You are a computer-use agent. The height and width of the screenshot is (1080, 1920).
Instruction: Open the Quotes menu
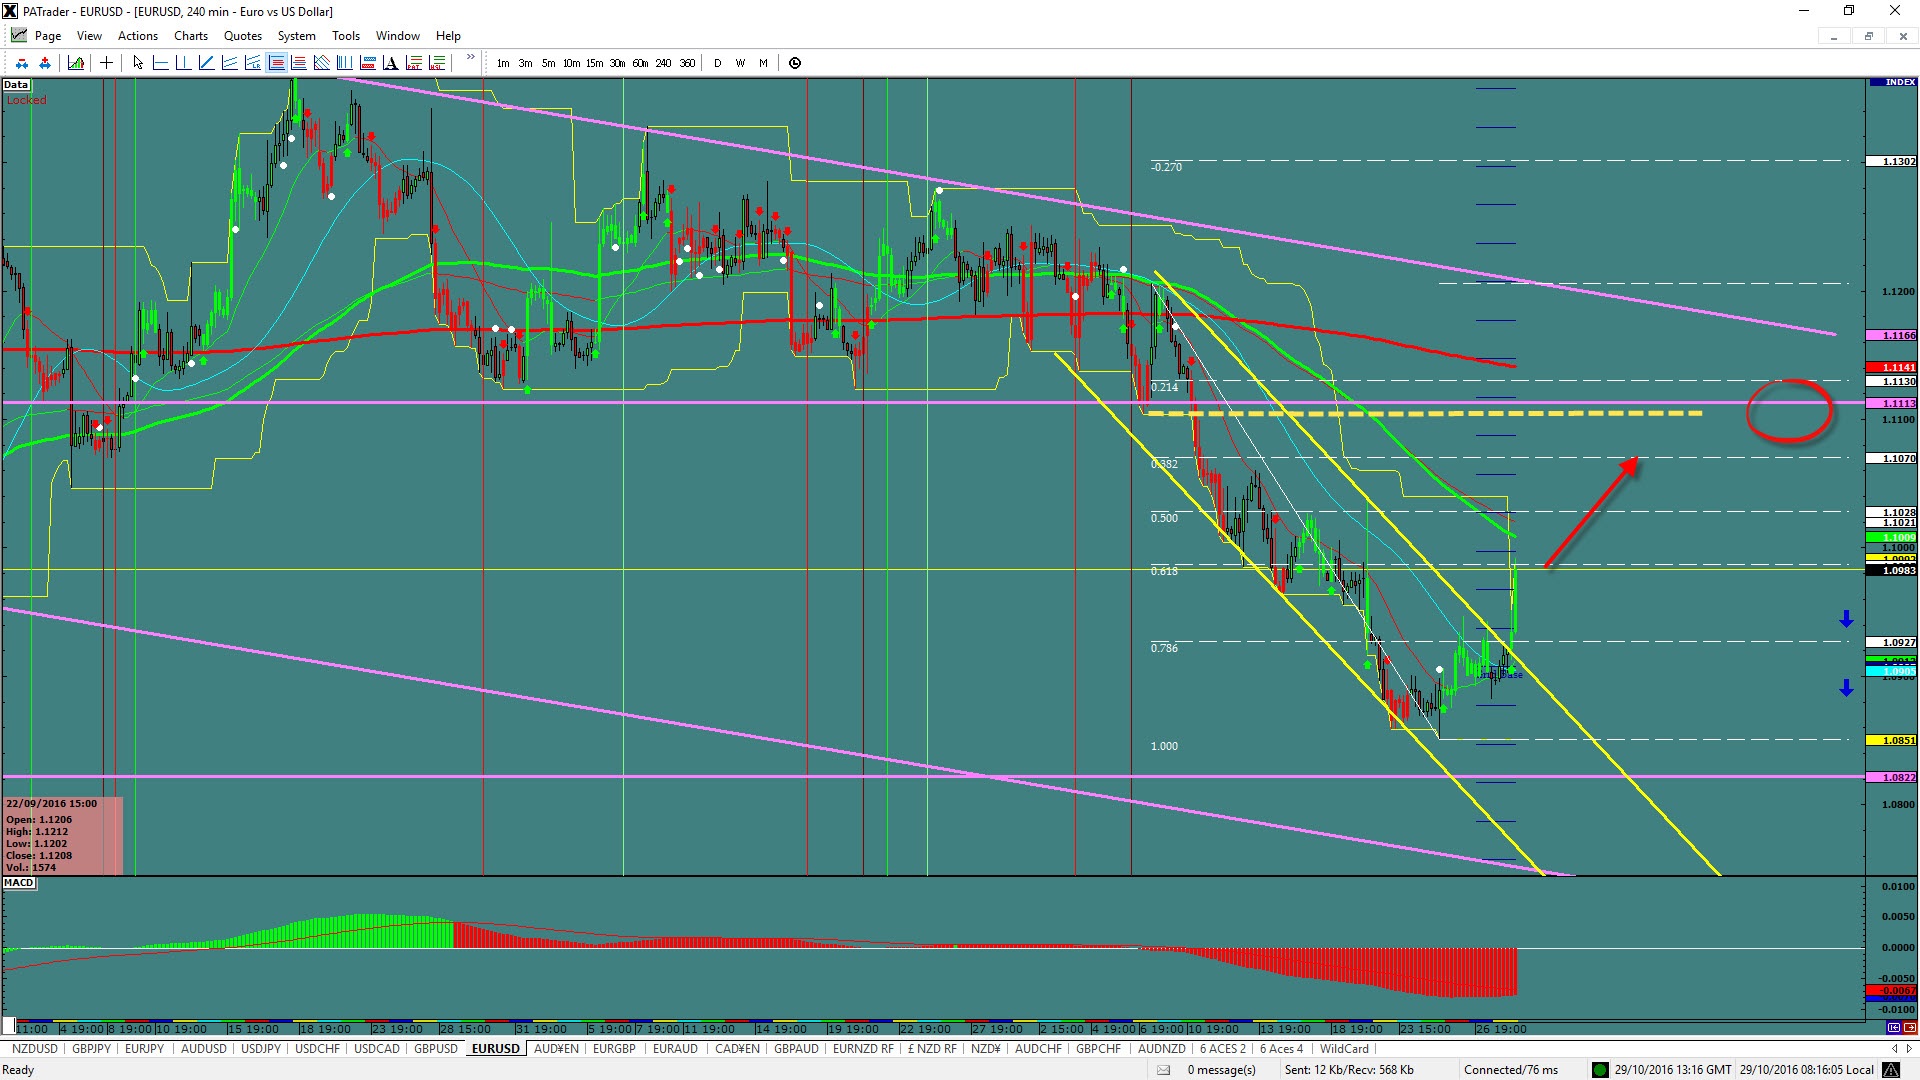pos(243,36)
